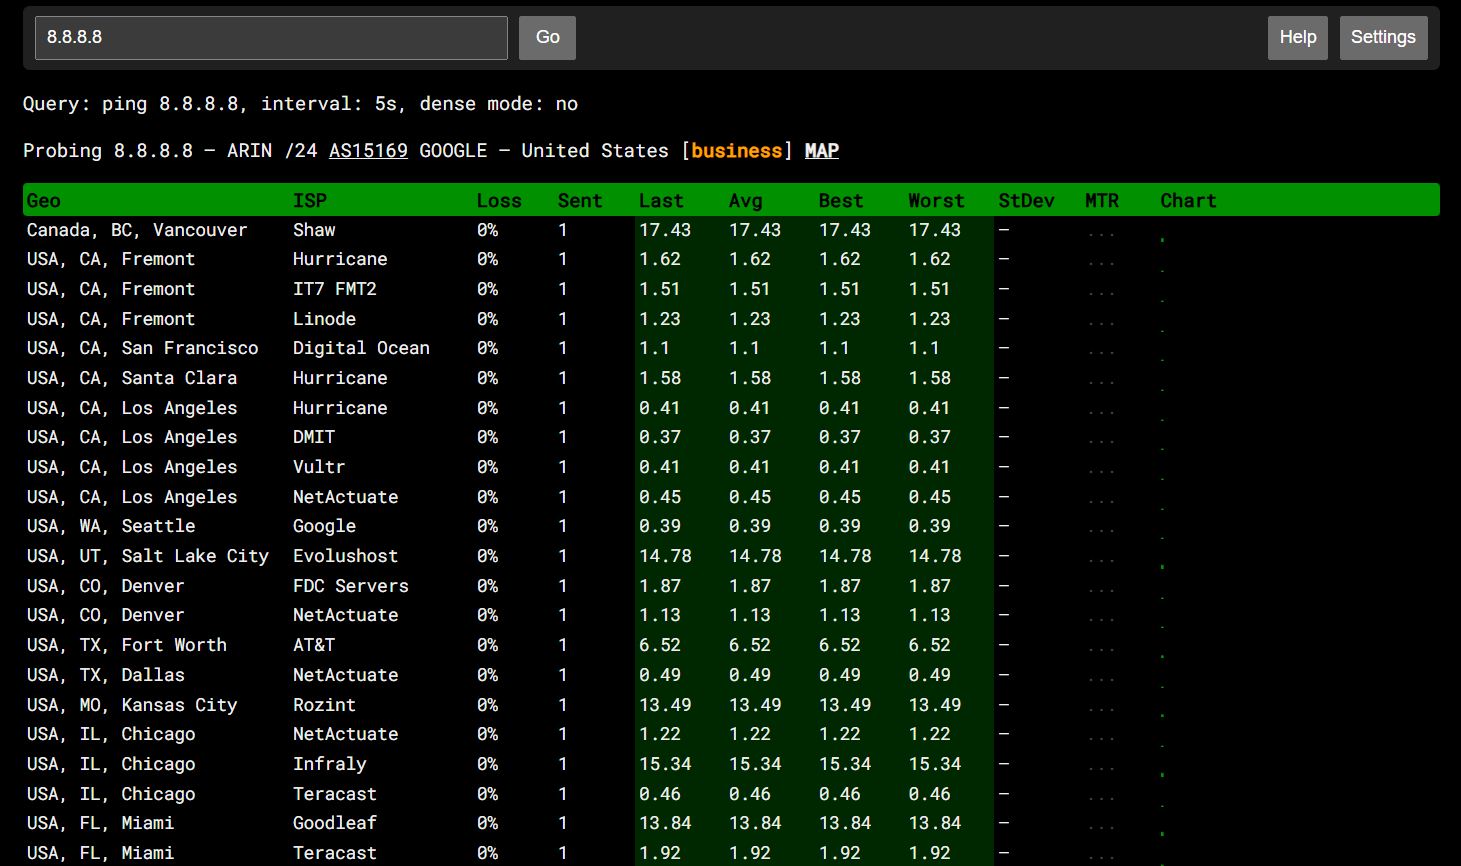Select the 'USA, CA, Santa Clara' geo cell
Screen dimensions: 1461x866
pos(132,378)
